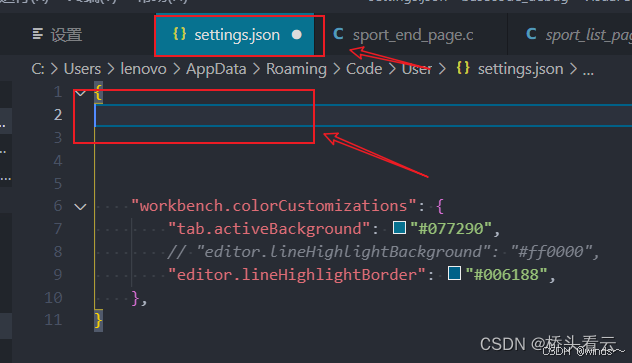
Task: Click the "workbench.colorCustomizations" key text
Action: [x=274, y=206]
